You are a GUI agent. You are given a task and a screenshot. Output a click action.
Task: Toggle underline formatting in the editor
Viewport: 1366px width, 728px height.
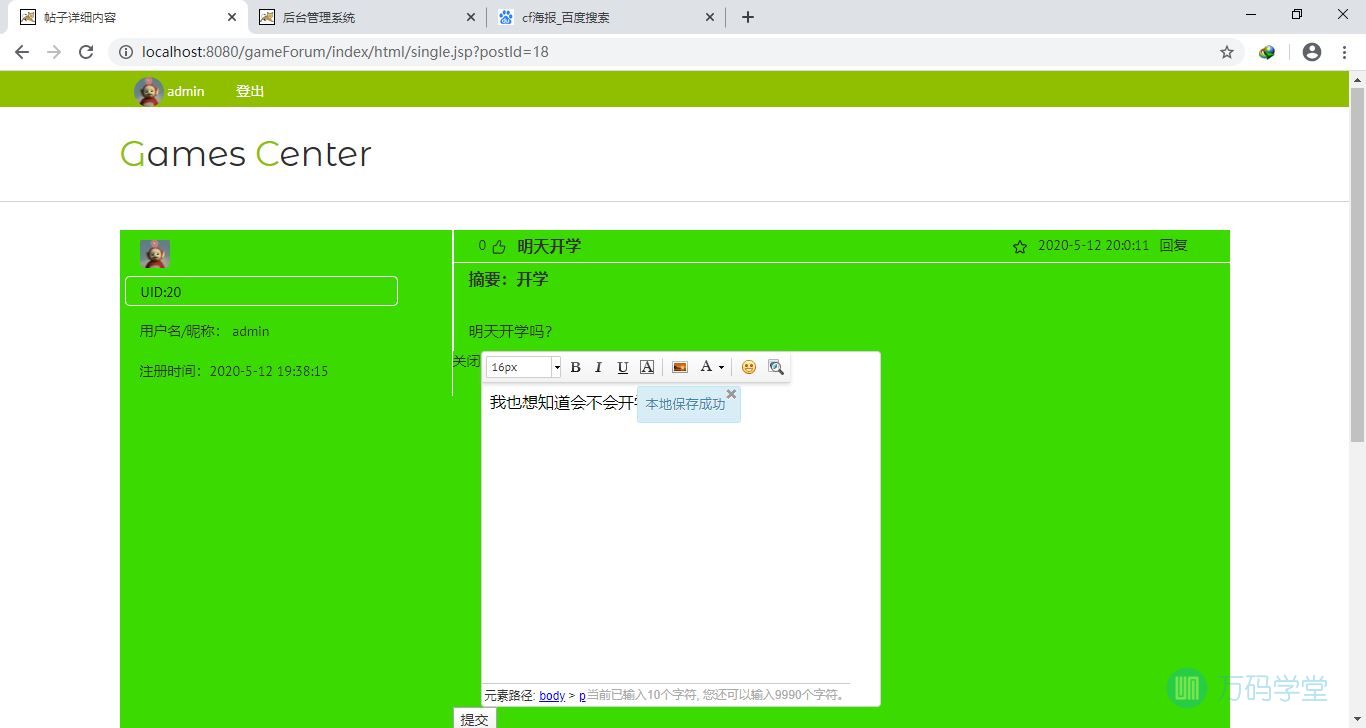622,367
